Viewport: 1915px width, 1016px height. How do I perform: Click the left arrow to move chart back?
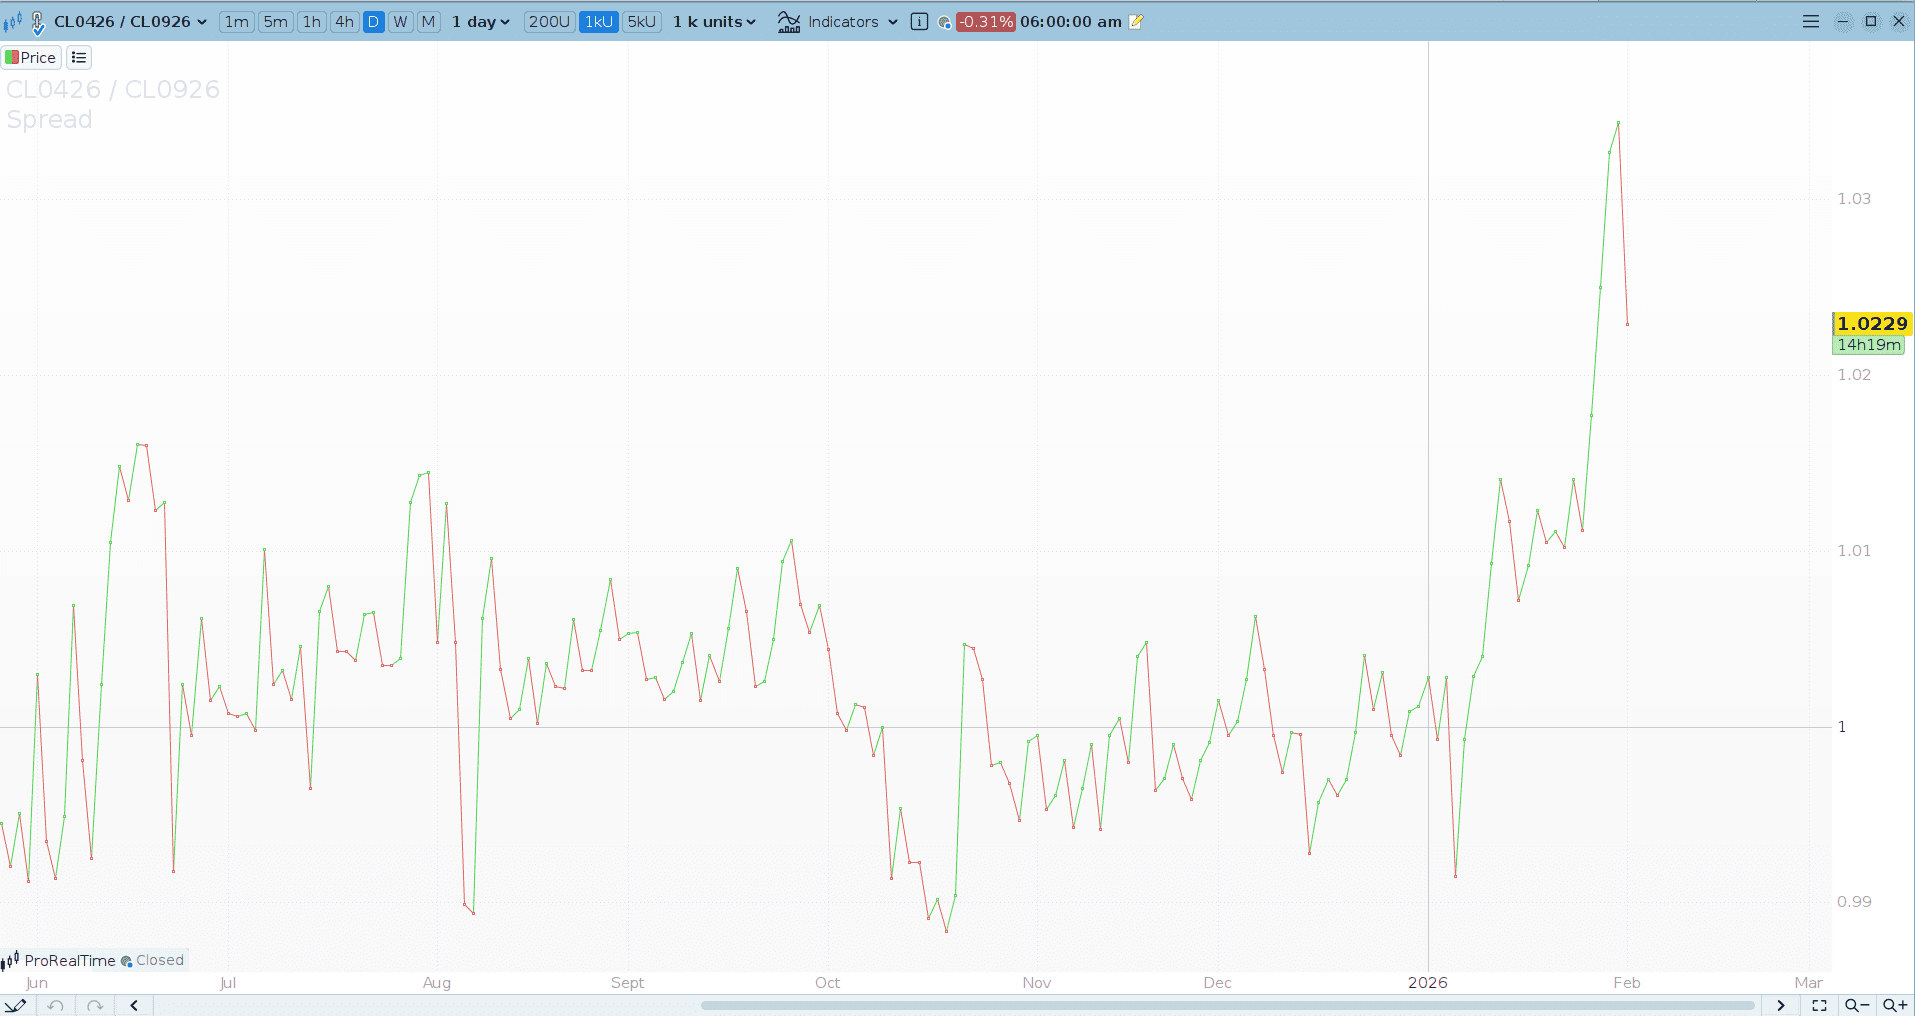(134, 1005)
